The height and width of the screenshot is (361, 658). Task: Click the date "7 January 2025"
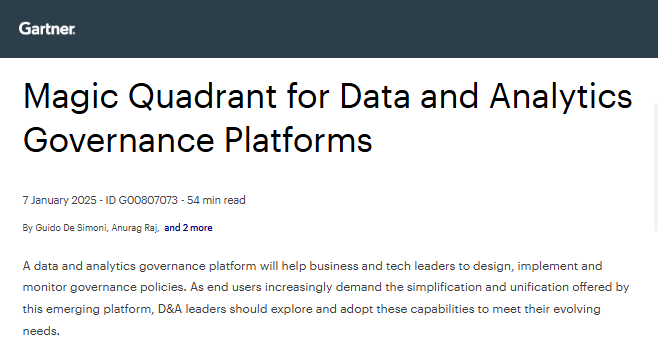60,200
